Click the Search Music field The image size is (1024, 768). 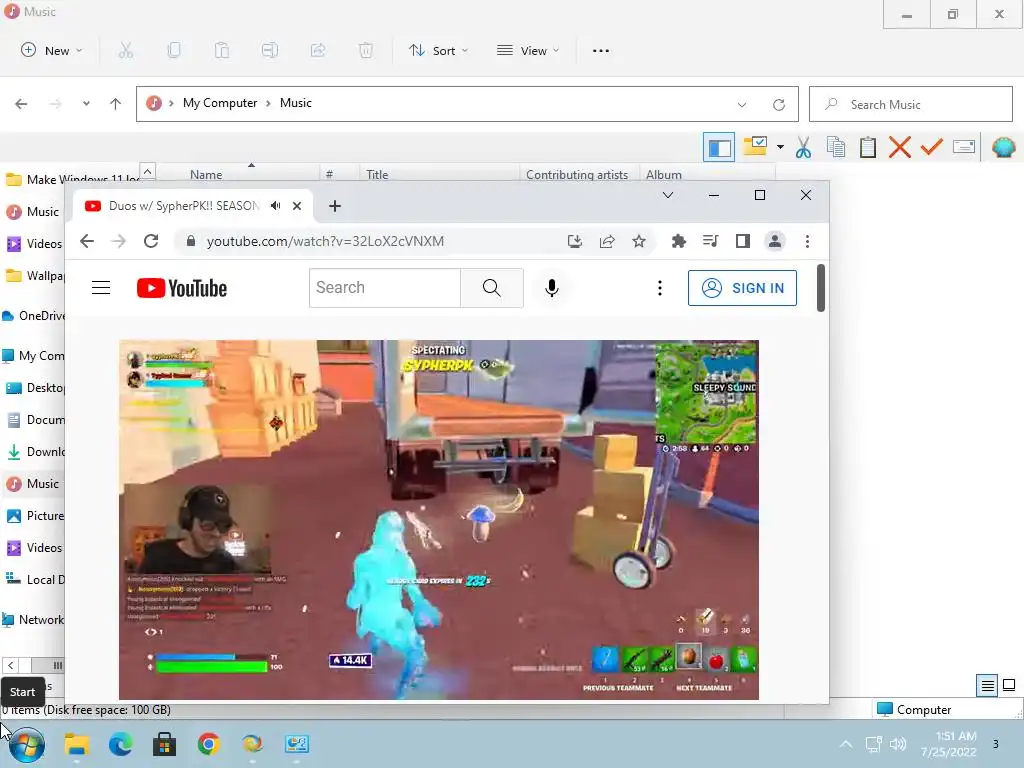tap(911, 104)
